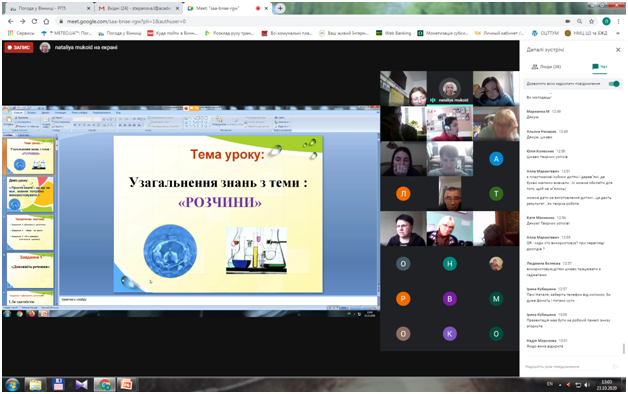Image resolution: width=628 pixels, height=394 pixels.
Task: Select the teal Н participant avatar
Action: click(450, 263)
